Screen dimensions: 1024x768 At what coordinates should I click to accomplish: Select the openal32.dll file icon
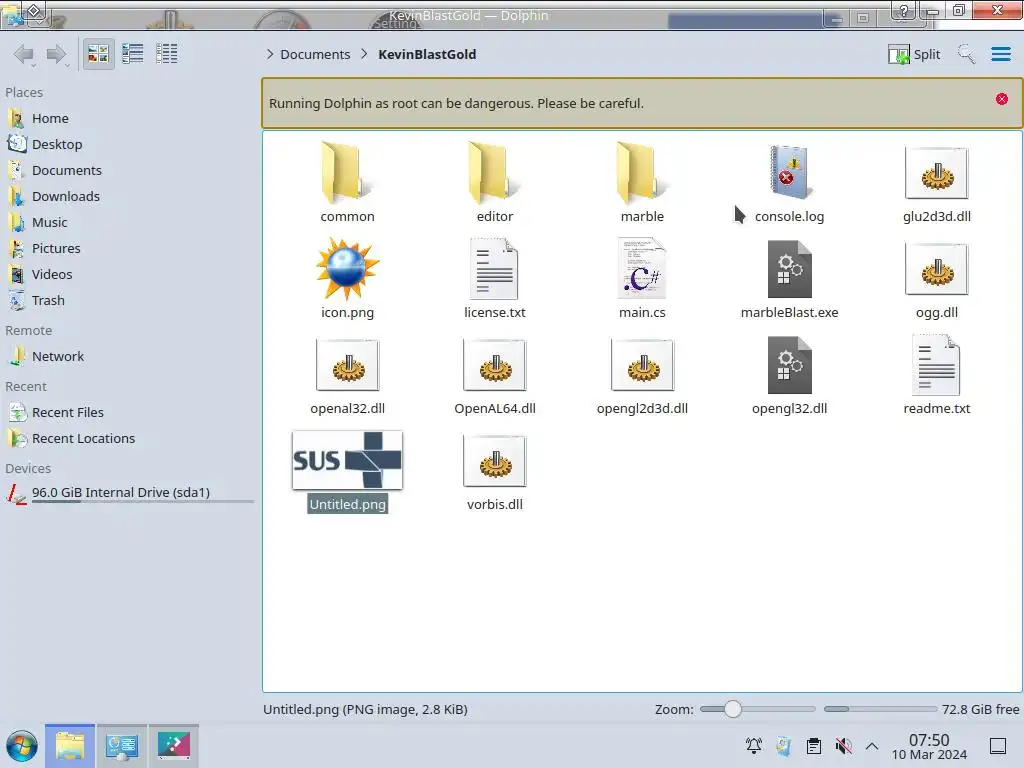(x=347, y=365)
